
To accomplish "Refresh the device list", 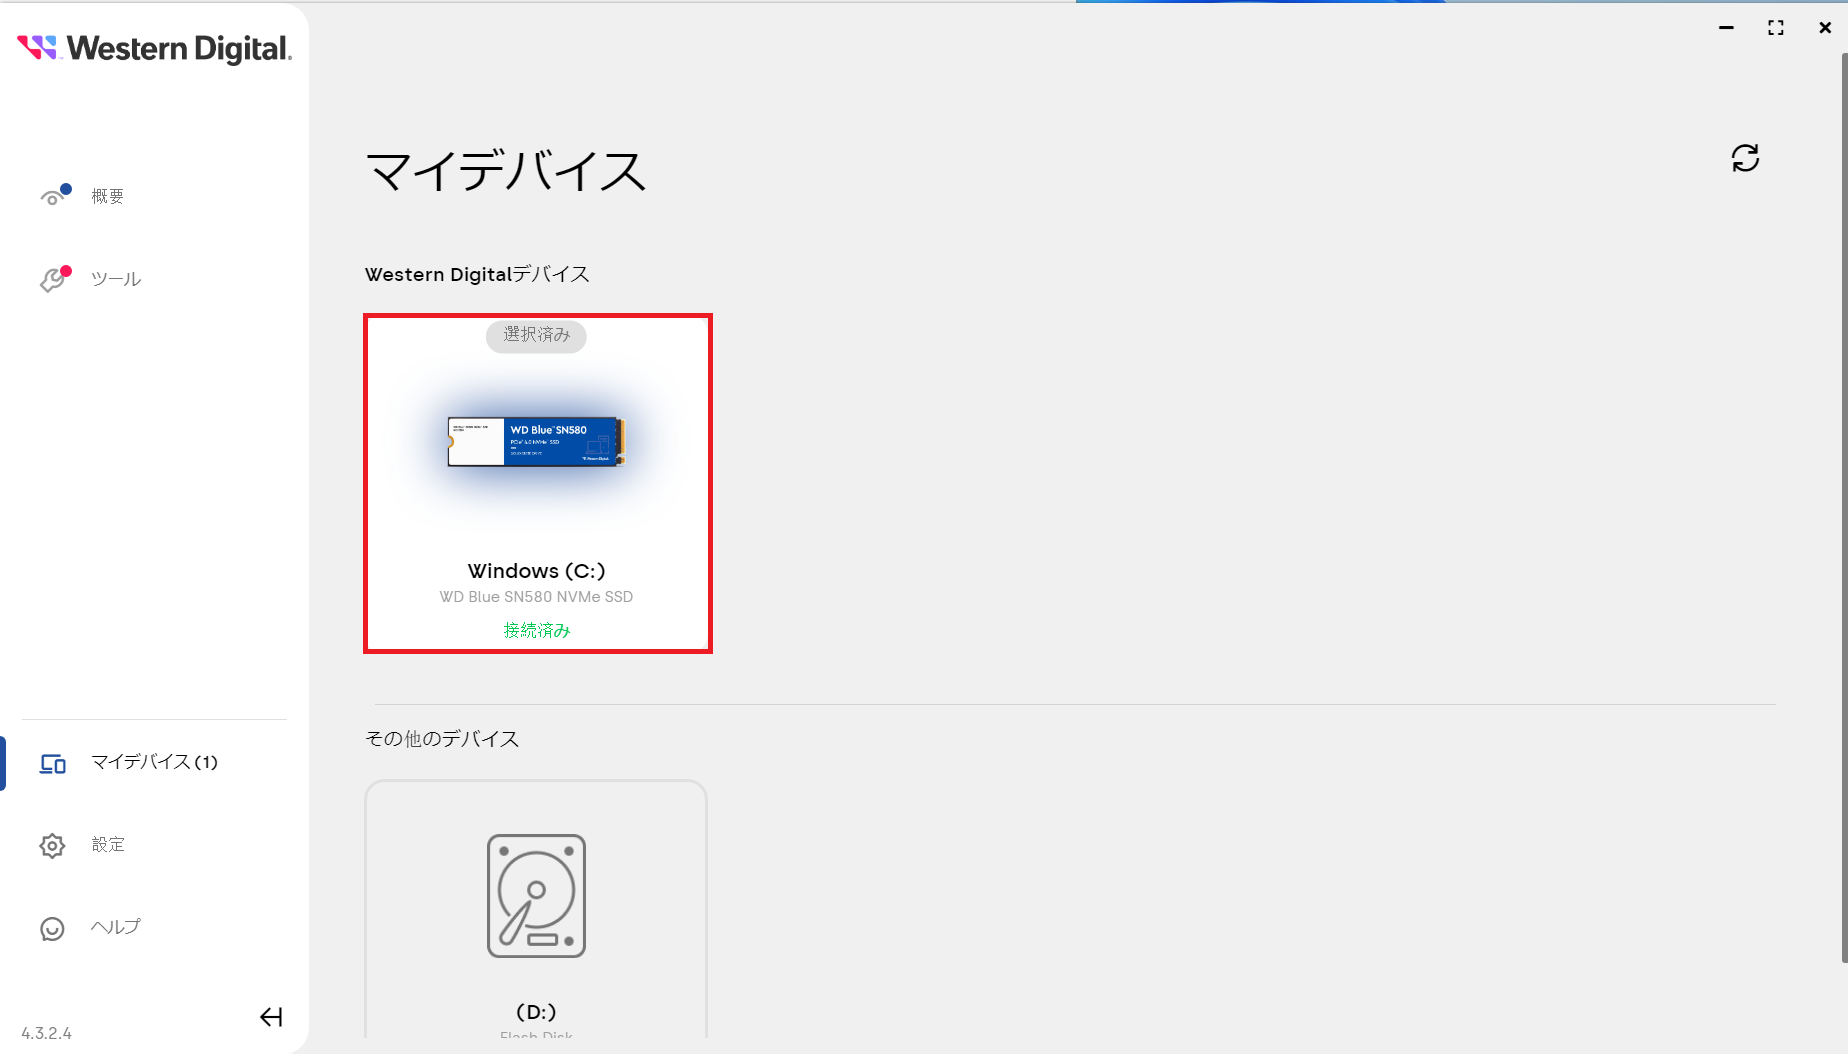I will click(1745, 158).
